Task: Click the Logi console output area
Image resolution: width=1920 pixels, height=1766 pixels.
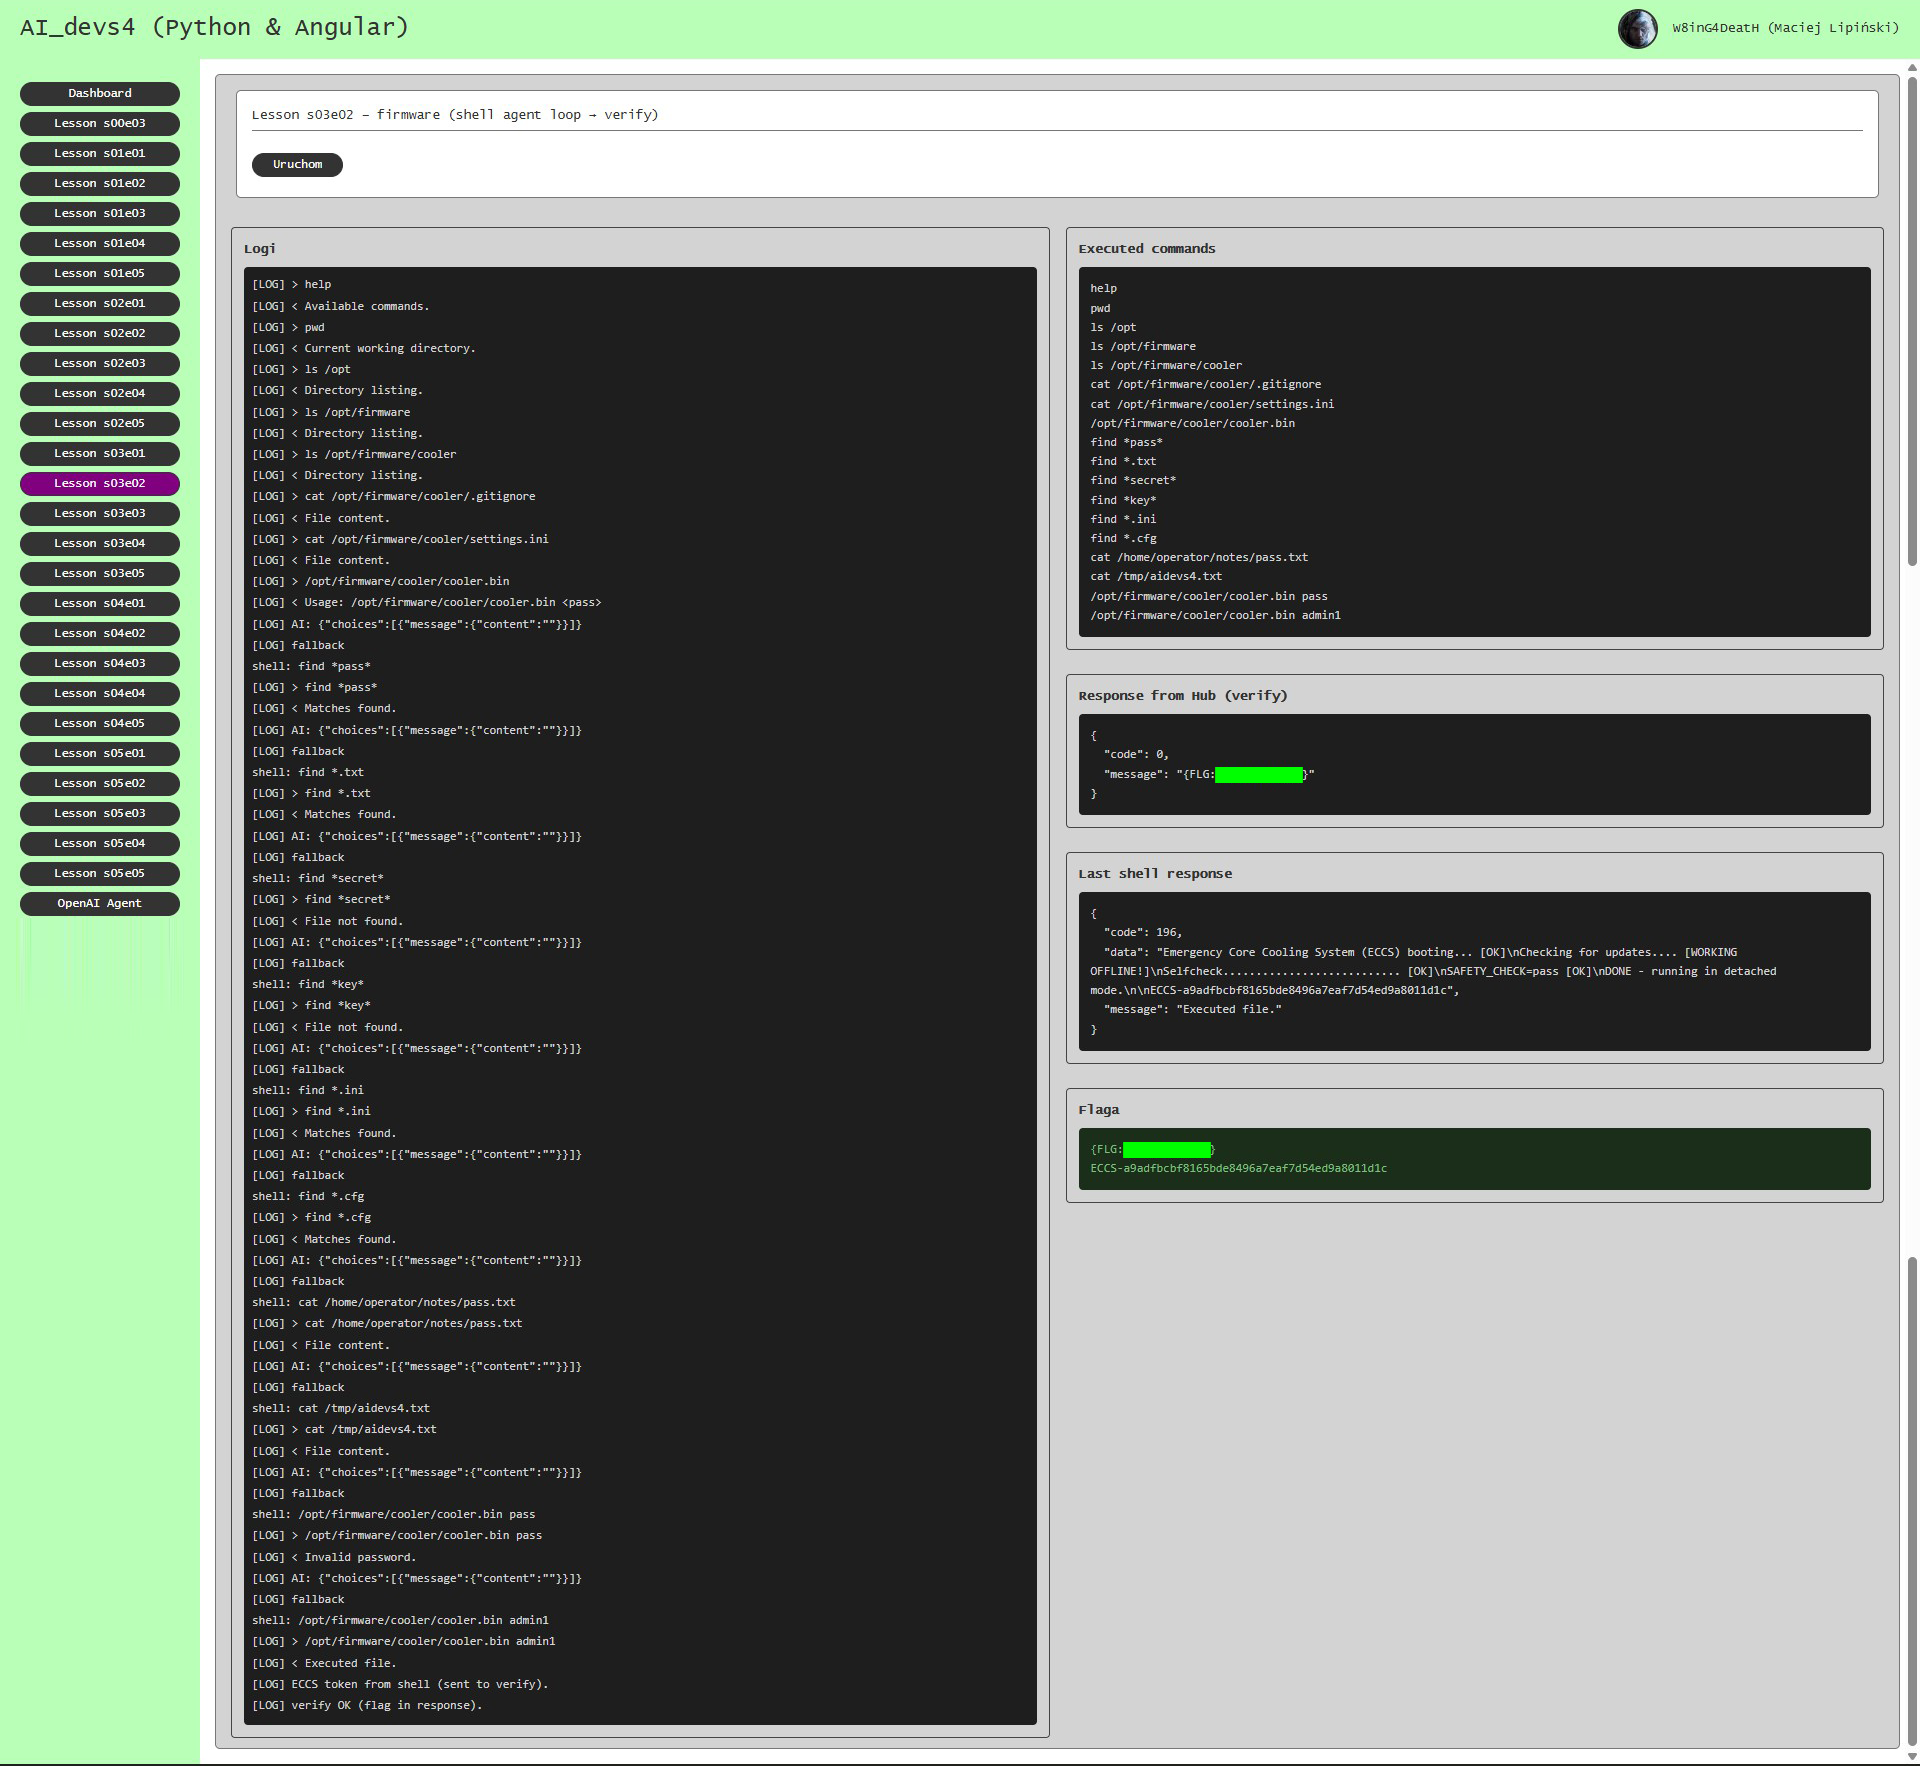Action: (640, 995)
